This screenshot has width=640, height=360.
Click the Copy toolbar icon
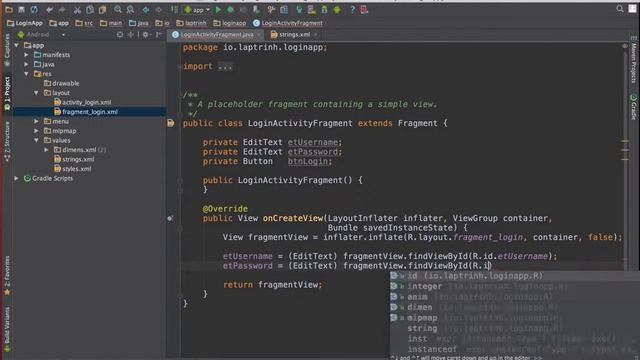pos(90,9)
